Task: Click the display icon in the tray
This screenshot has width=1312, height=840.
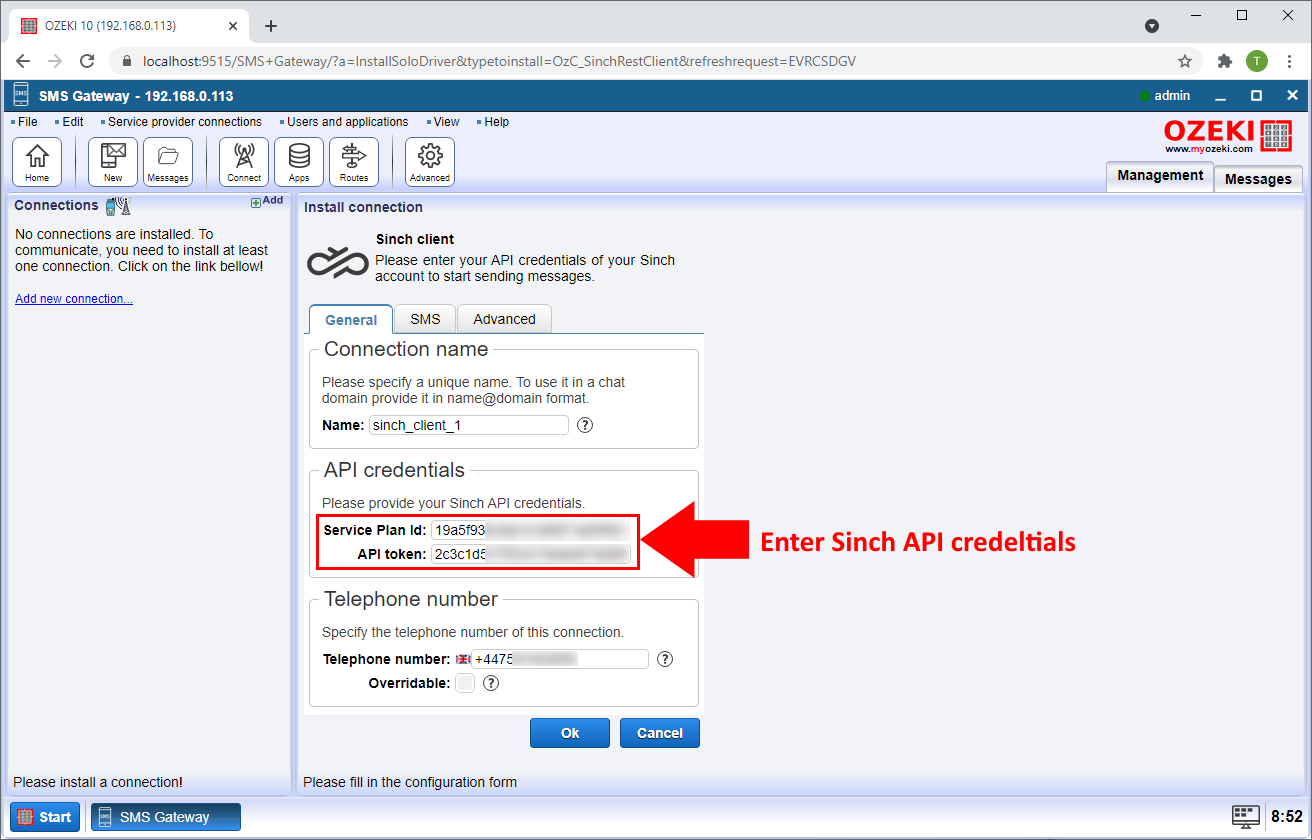Action: (1246, 816)
